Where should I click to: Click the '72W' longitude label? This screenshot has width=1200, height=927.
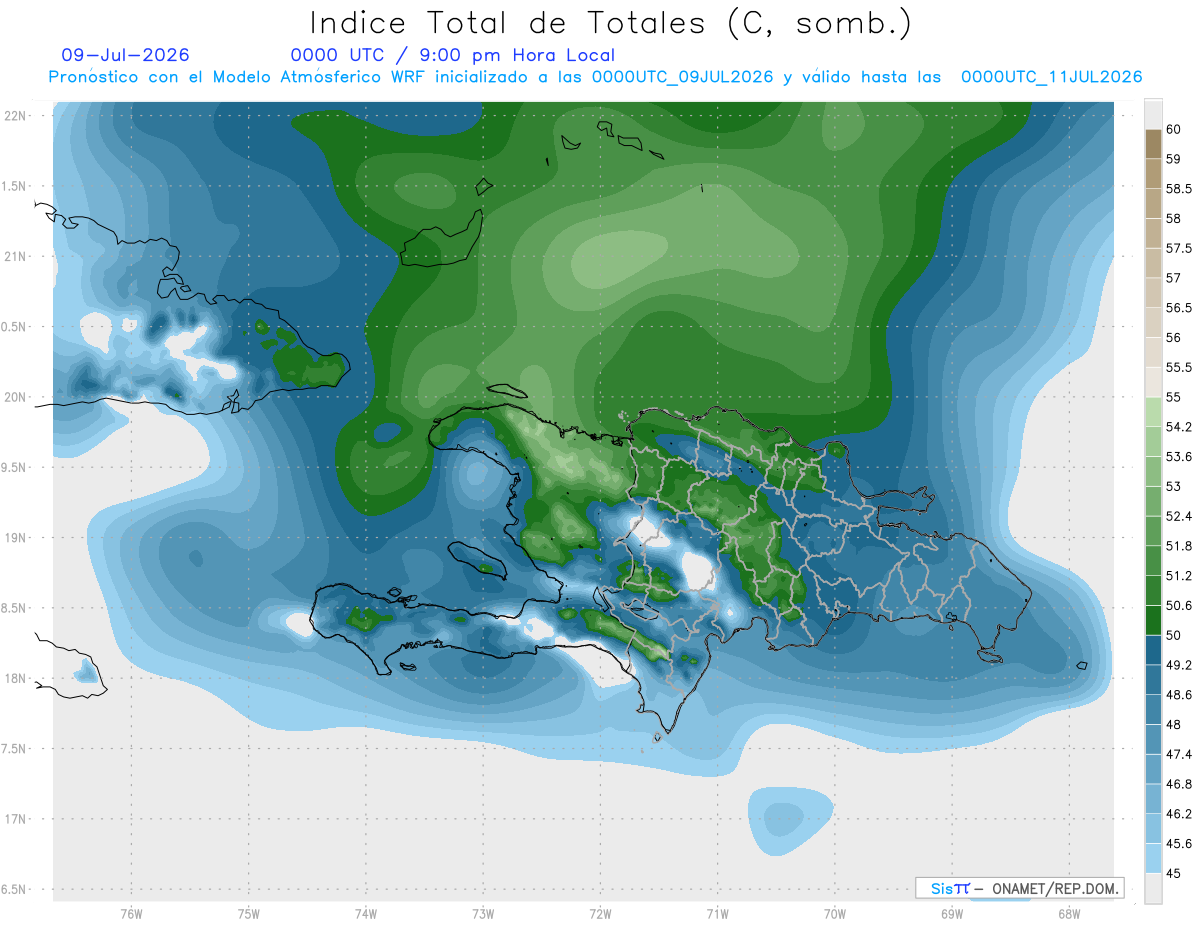(600, 913)
